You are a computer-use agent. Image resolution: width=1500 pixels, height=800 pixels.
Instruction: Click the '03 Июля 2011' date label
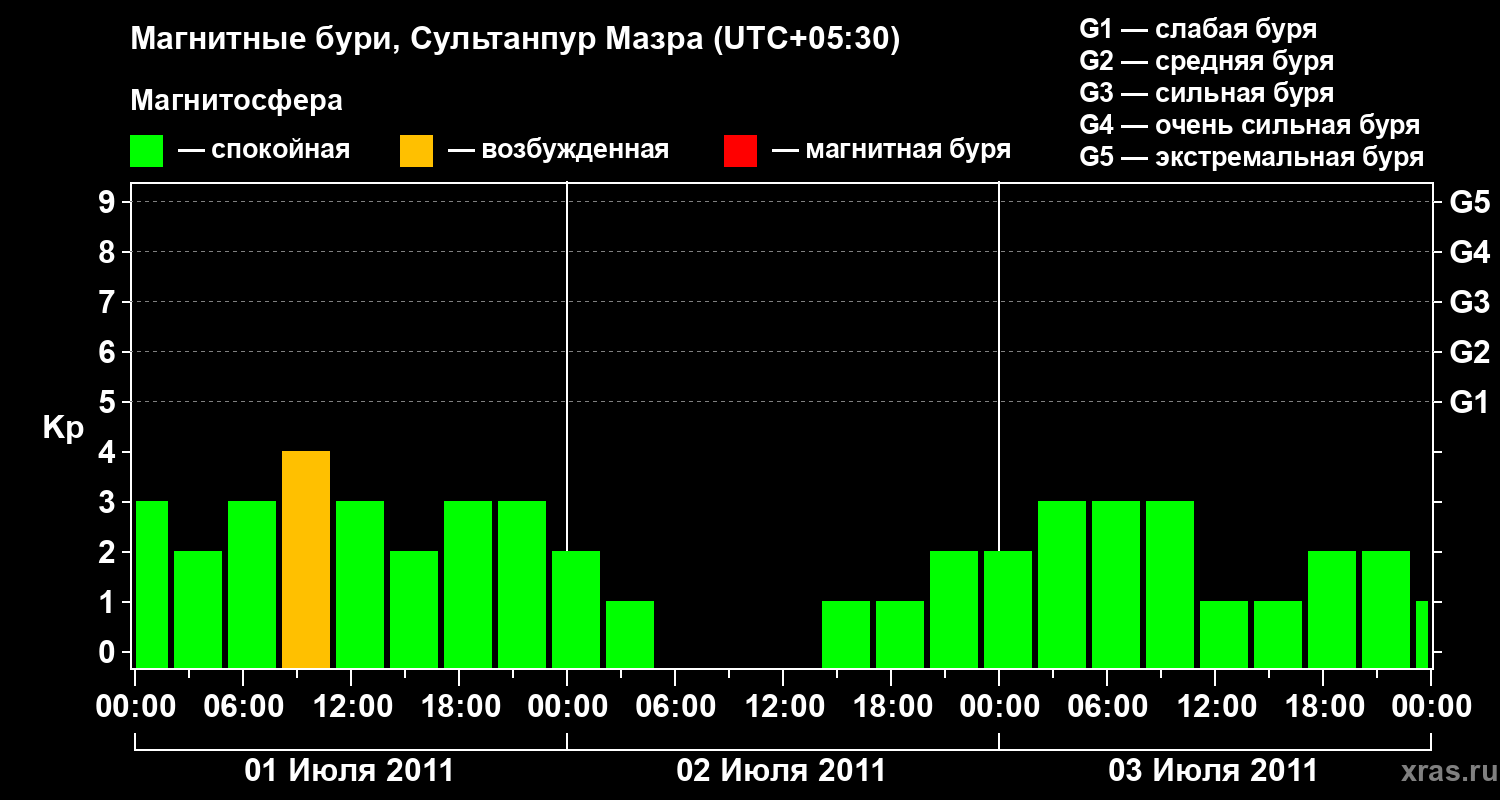click(1213, 771)
